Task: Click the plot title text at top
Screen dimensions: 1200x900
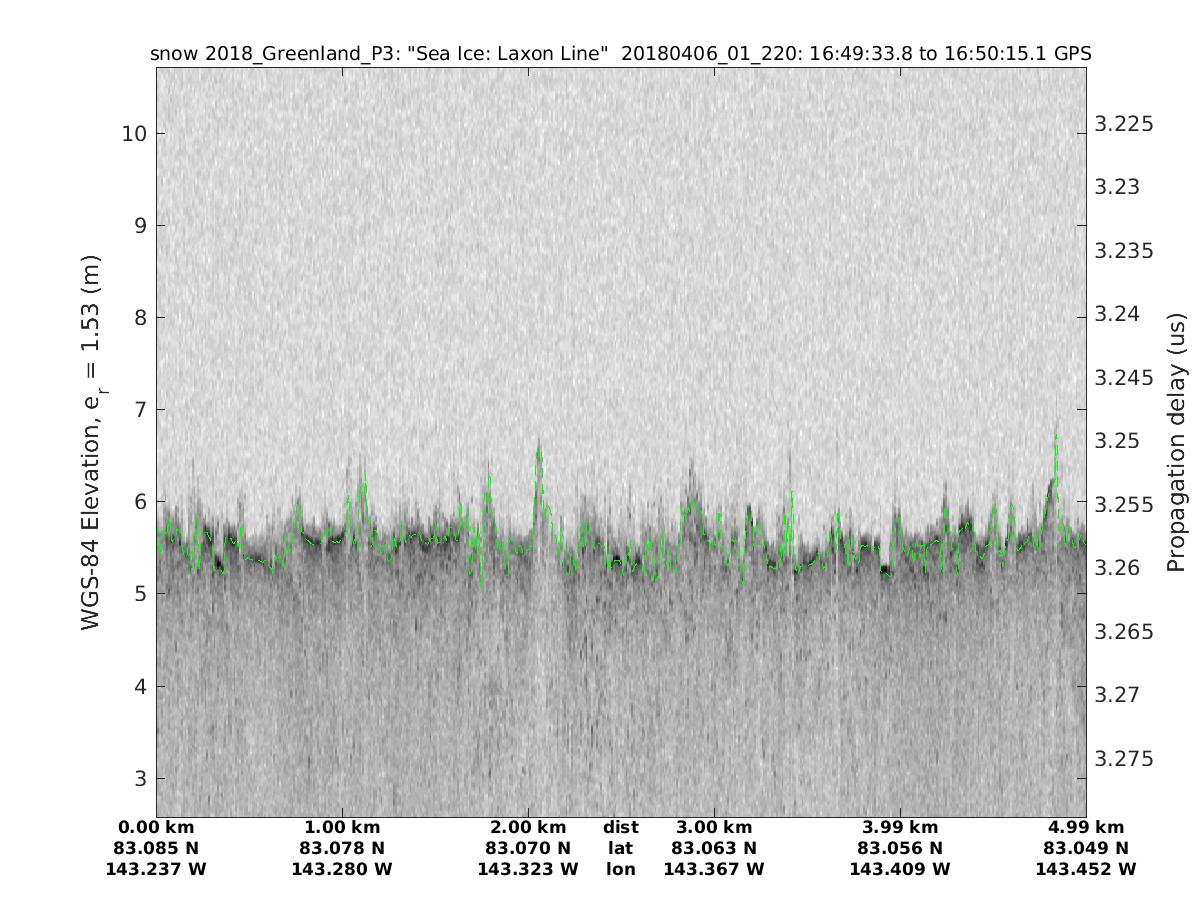Action: (x=620, y=54)
